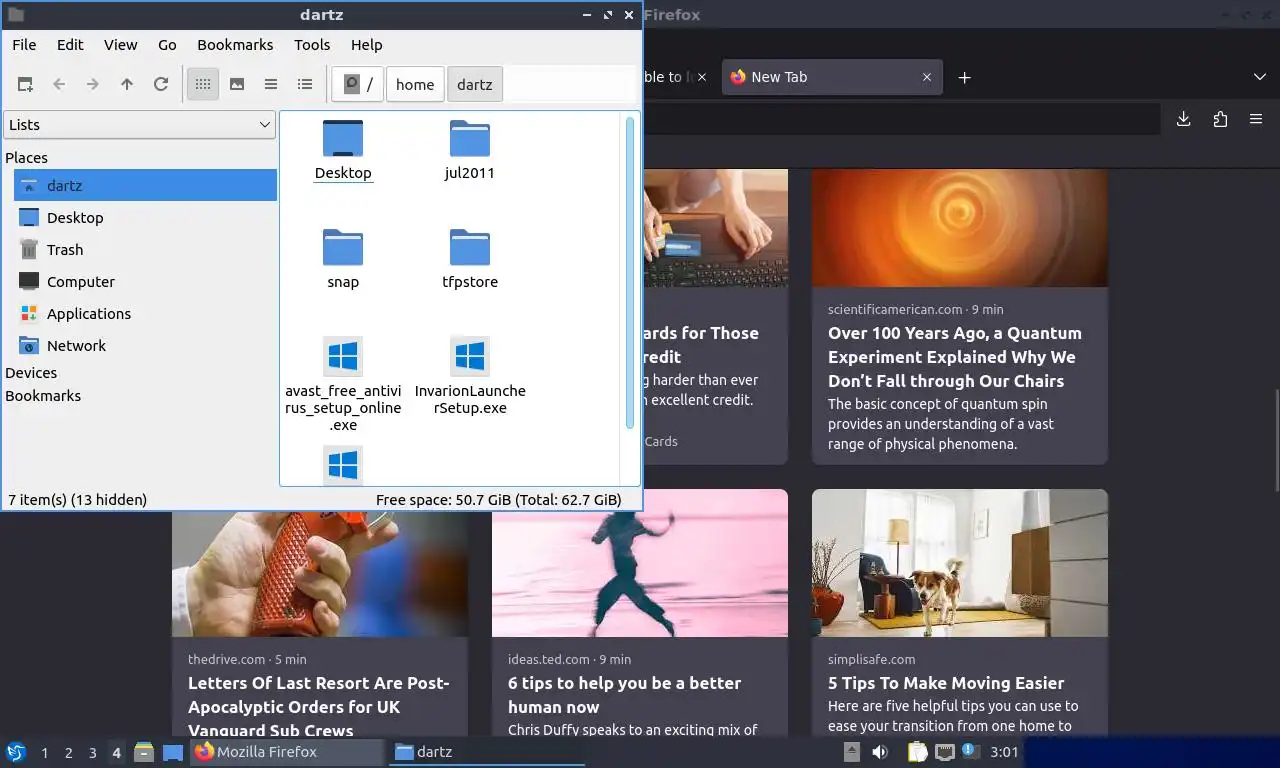Image resolution: width=1280 pixels, height=768 pixels.
Task: Select the snap folder
Action: tap(343, 259)
